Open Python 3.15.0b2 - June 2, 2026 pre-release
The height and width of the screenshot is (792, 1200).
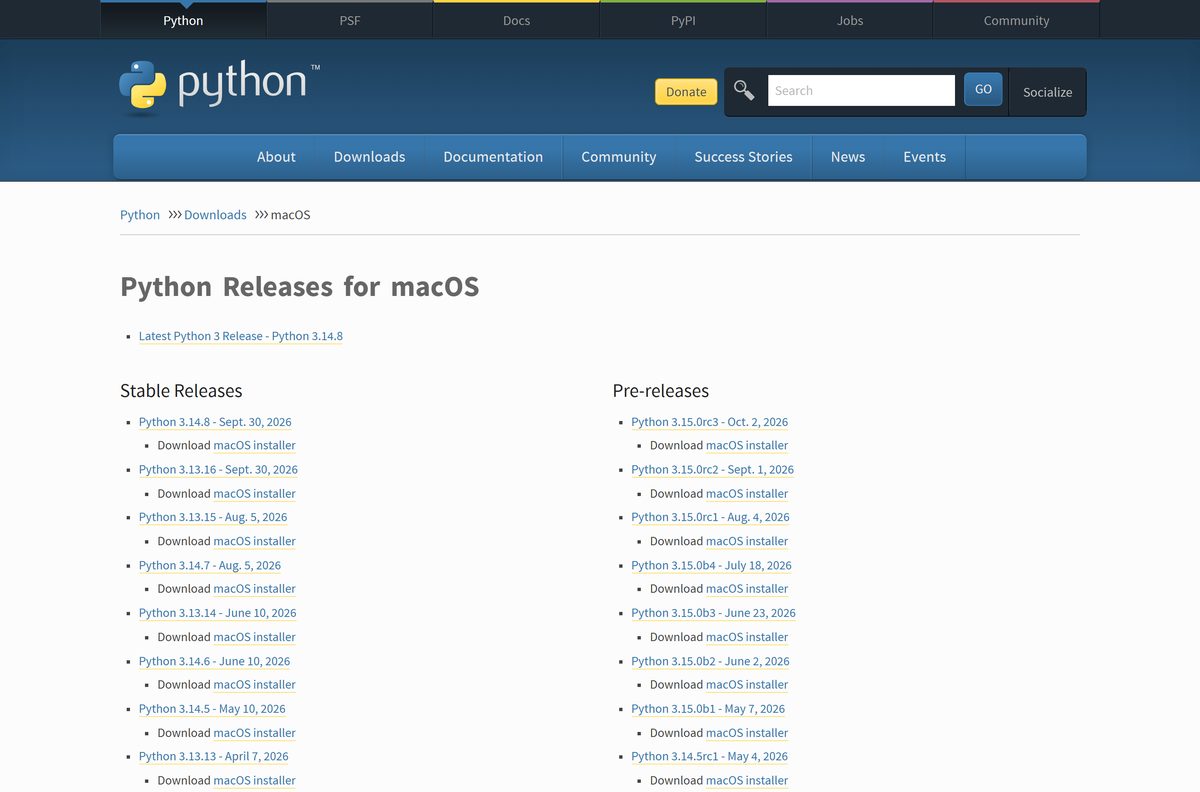710,661
